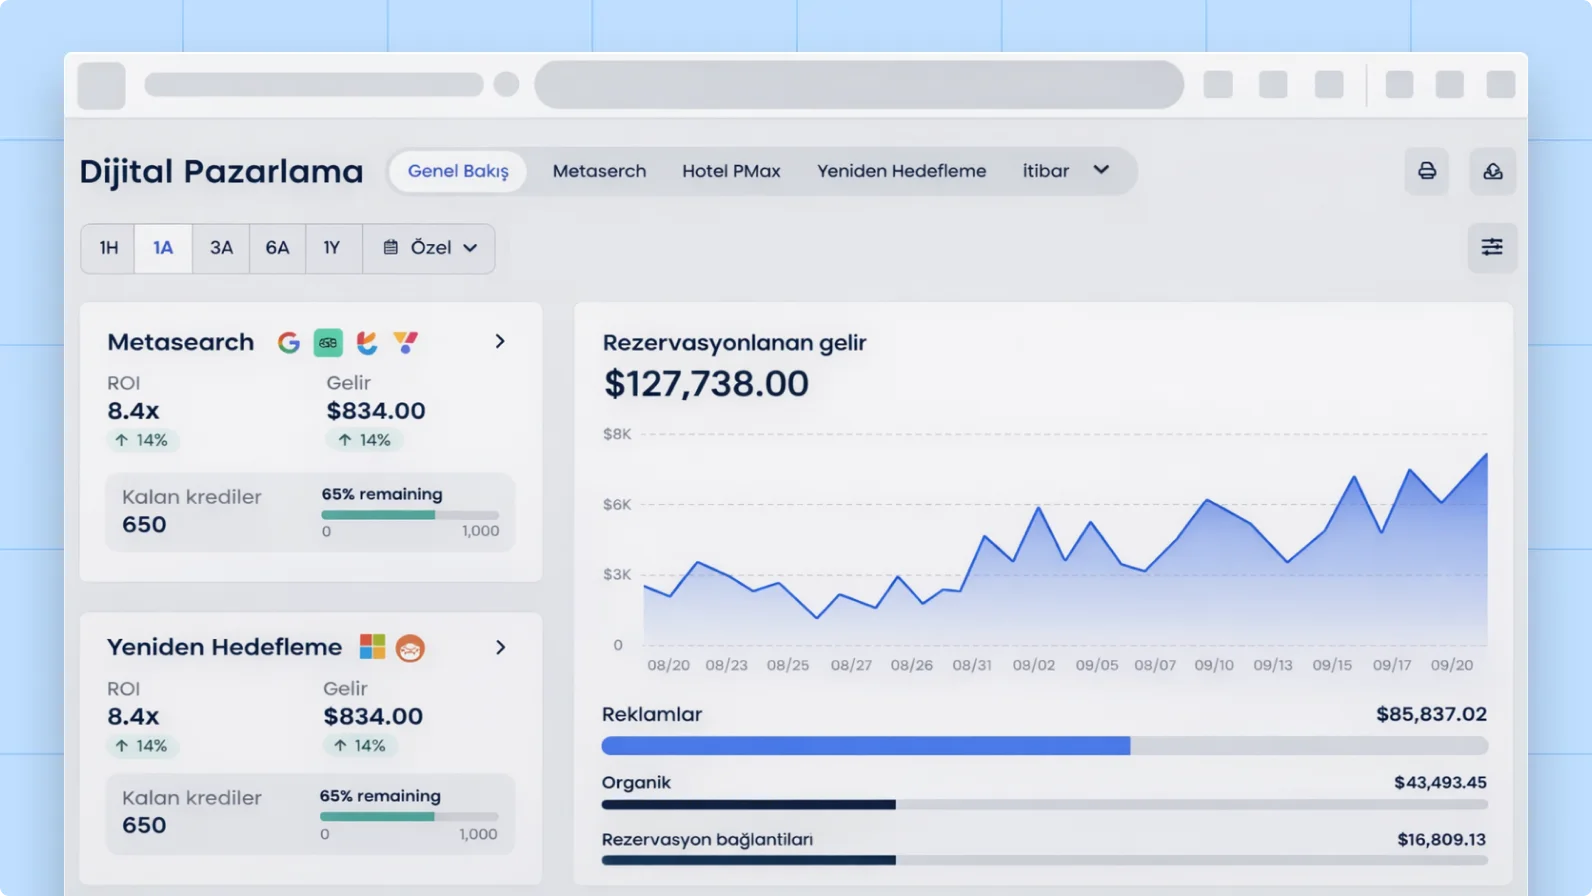Choose the 6A time range button
The image size is (1592, 896).
coord(277,248)
